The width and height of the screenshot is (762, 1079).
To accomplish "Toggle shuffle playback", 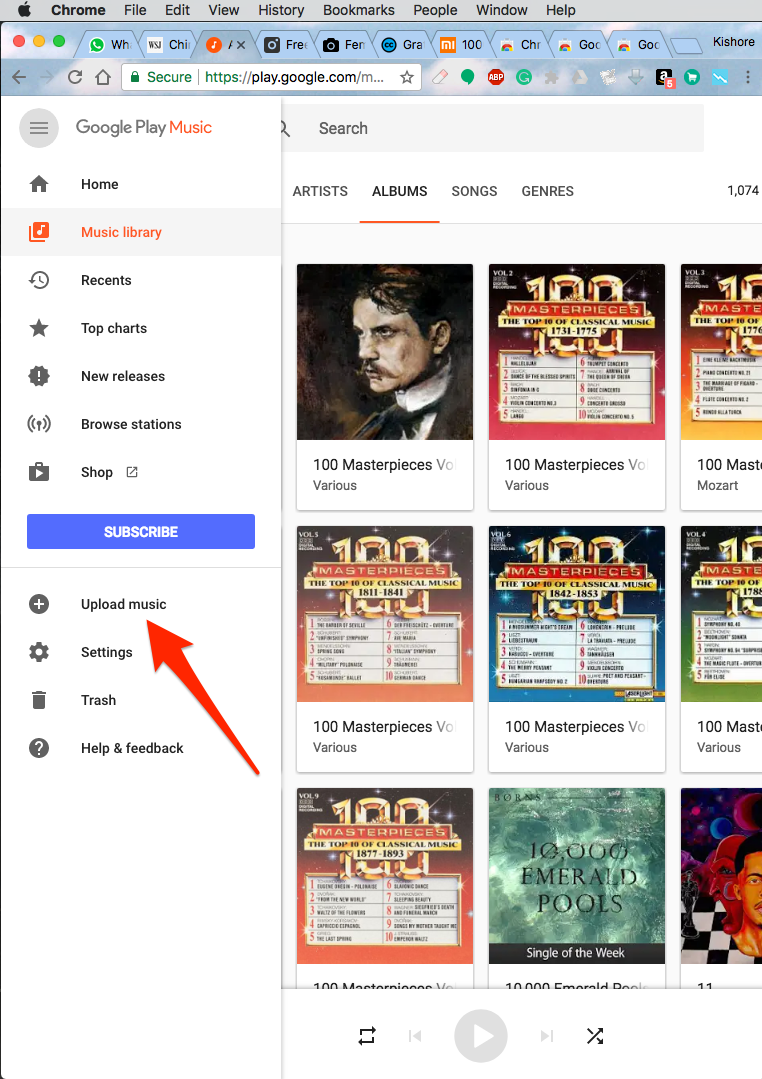I will tap(595, 1036).
